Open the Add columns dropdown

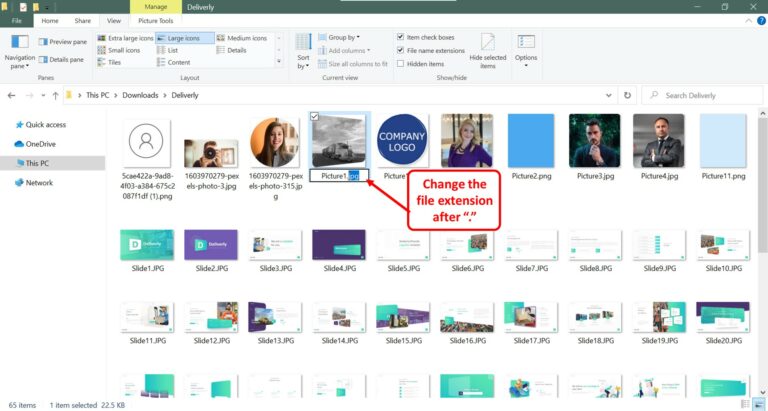(344, 50)
